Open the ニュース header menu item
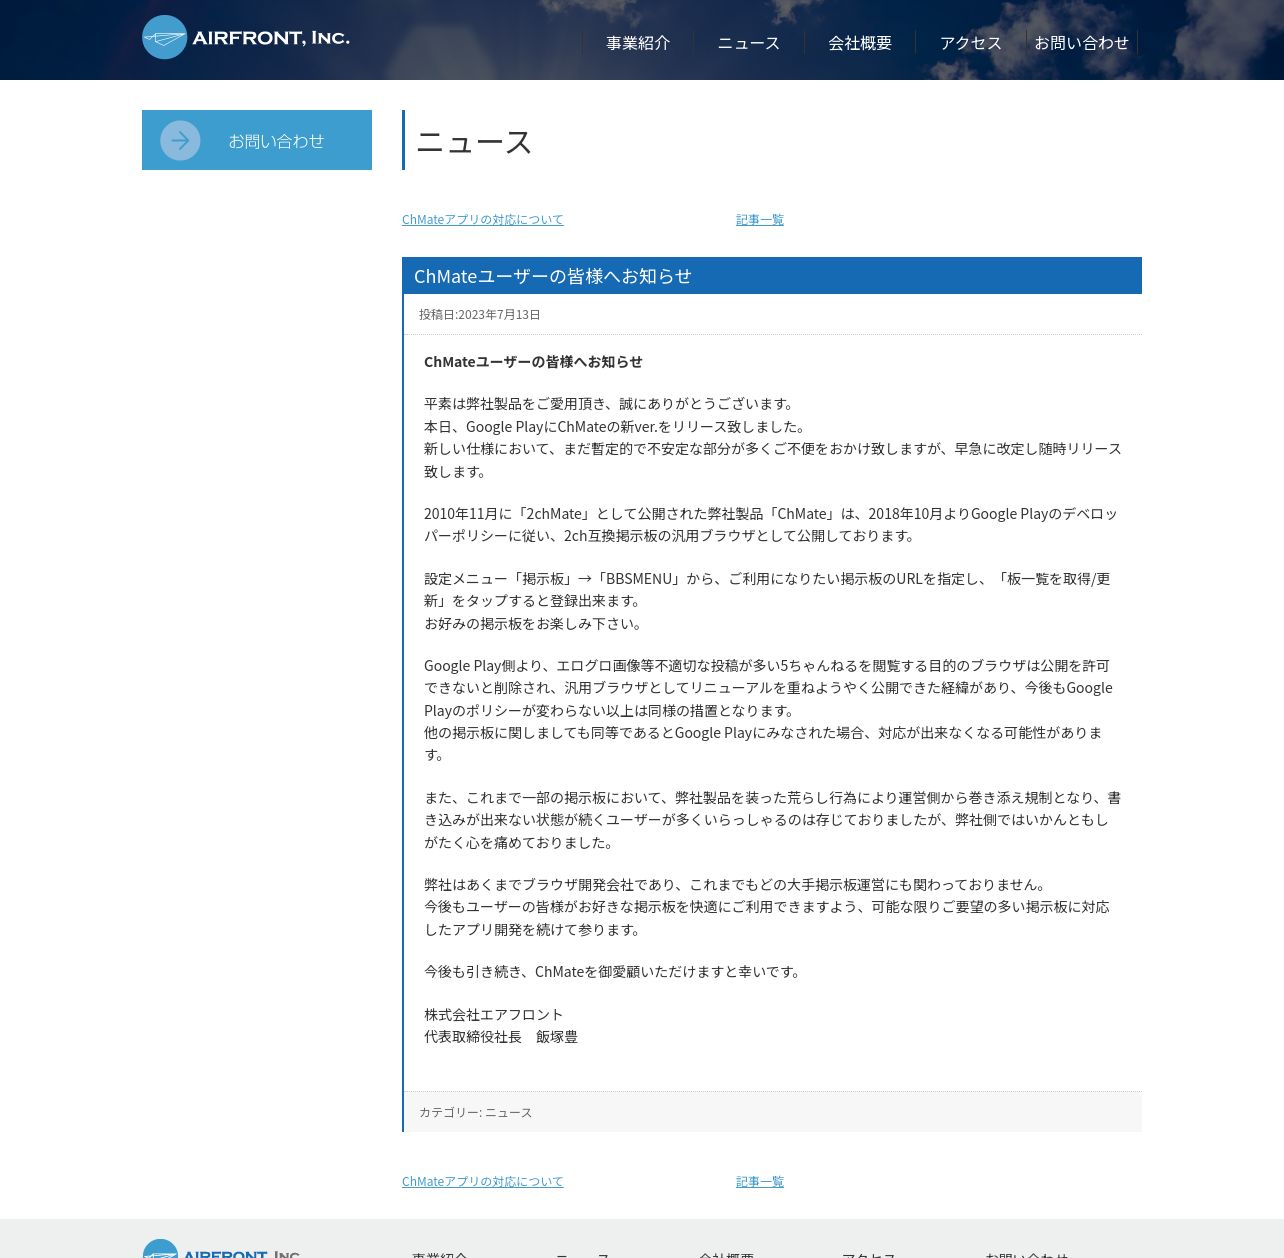1284x1258 pixels. [x=749, y=43]
